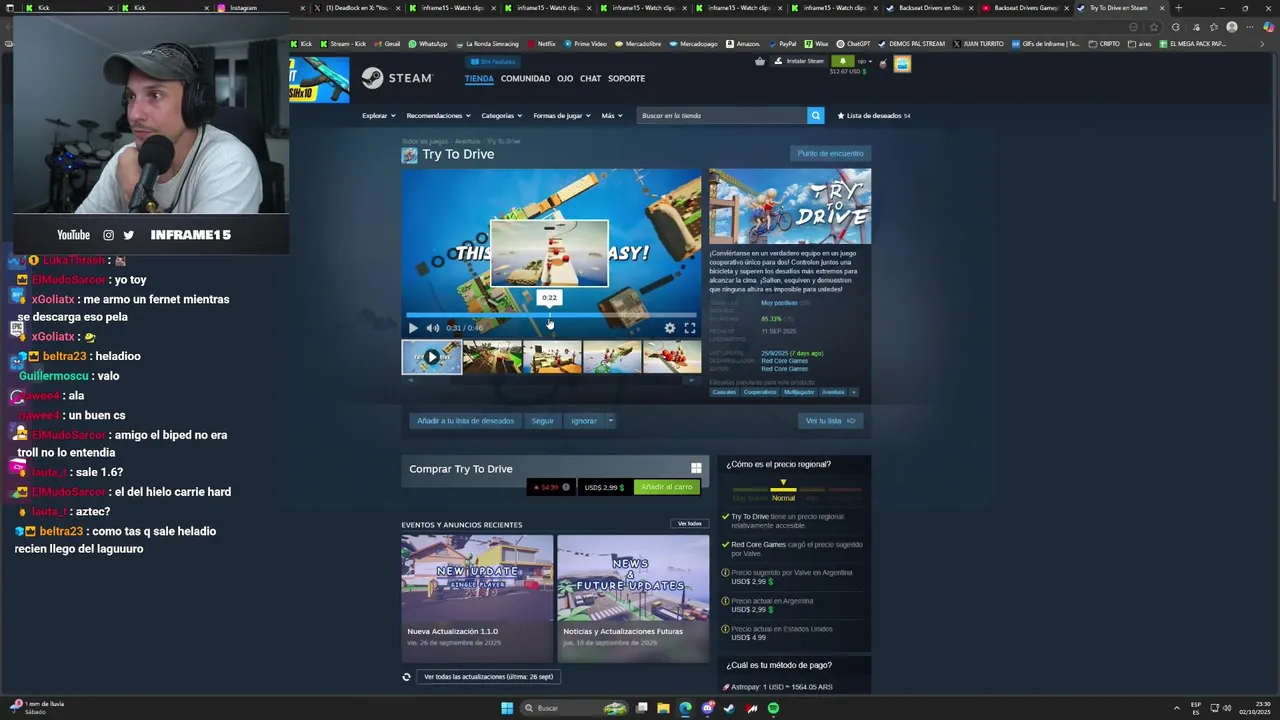Open the ChatGPT bookmark
1280x720 pixels.
coord(853,44)
